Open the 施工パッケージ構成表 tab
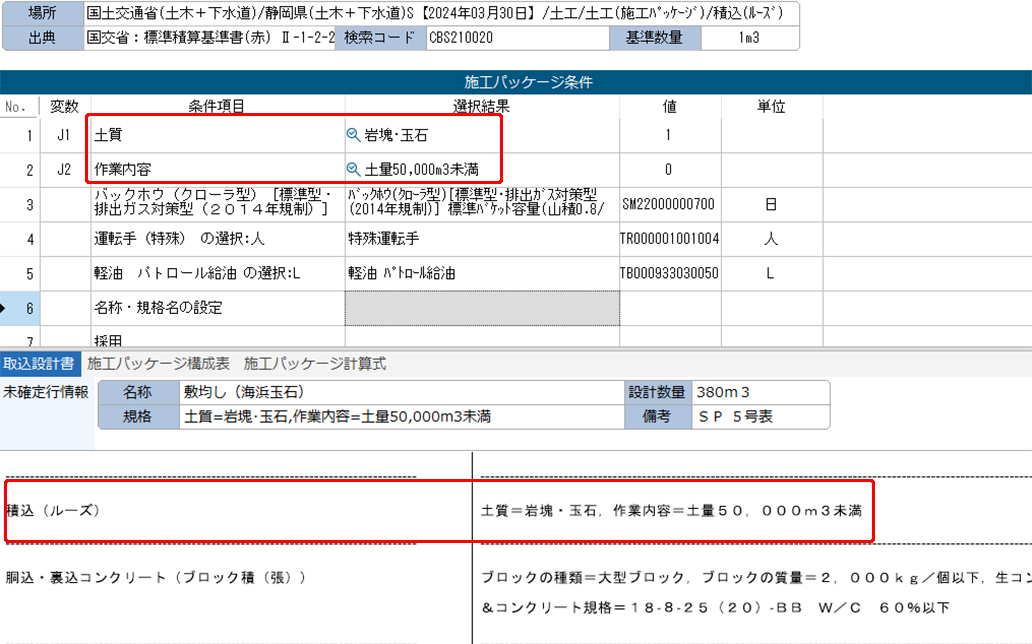1032x644 pixels. point(158,363)
